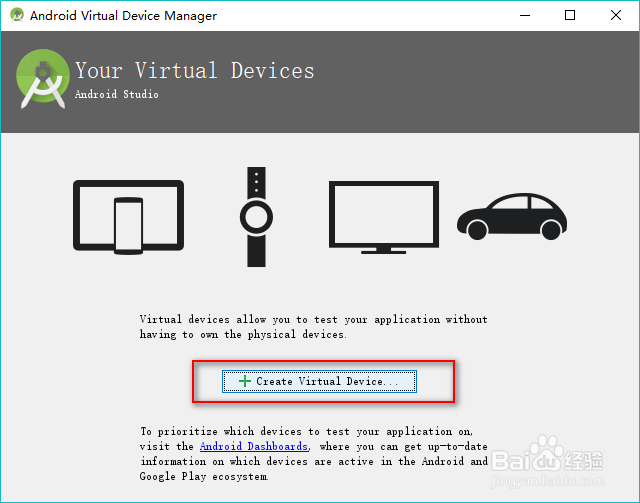This screenshot has width=640, height=503.
Task: Click the title bar Android Studio app icon
Action: 17,15
